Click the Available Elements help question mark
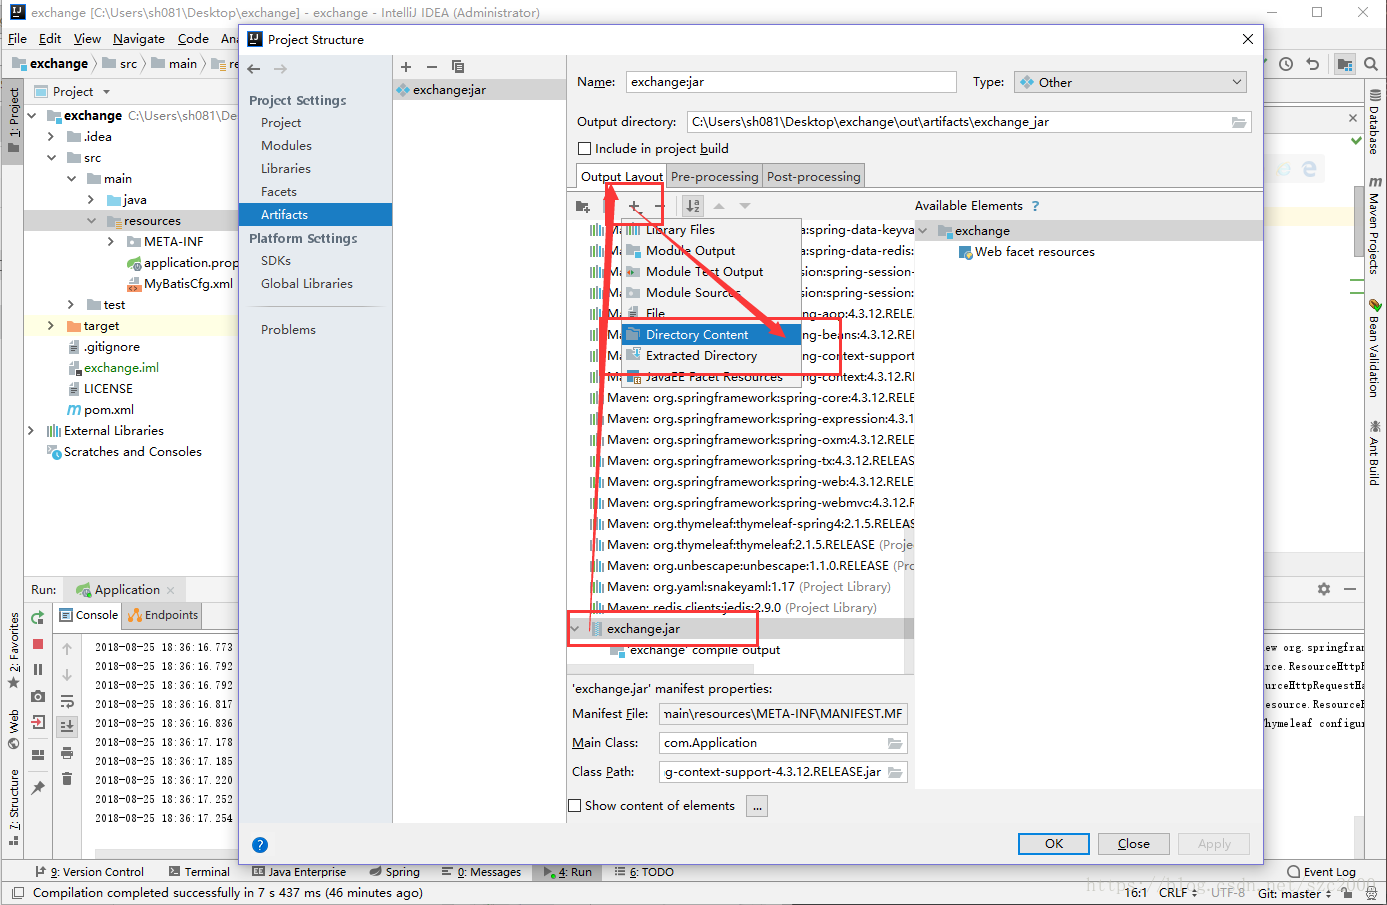This screenshot has height=905, width=1387. pyautogui.click(x=1035, y=206)
